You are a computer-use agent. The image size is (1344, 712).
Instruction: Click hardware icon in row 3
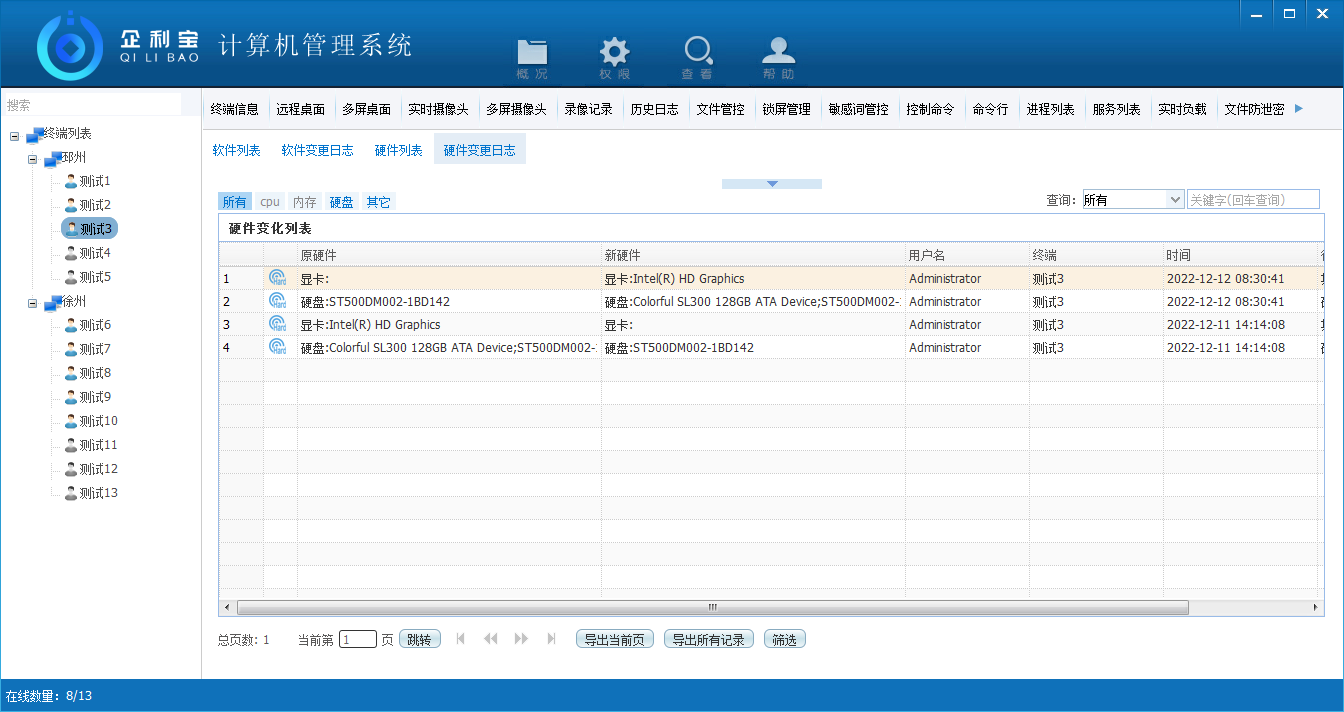(278, 325)
